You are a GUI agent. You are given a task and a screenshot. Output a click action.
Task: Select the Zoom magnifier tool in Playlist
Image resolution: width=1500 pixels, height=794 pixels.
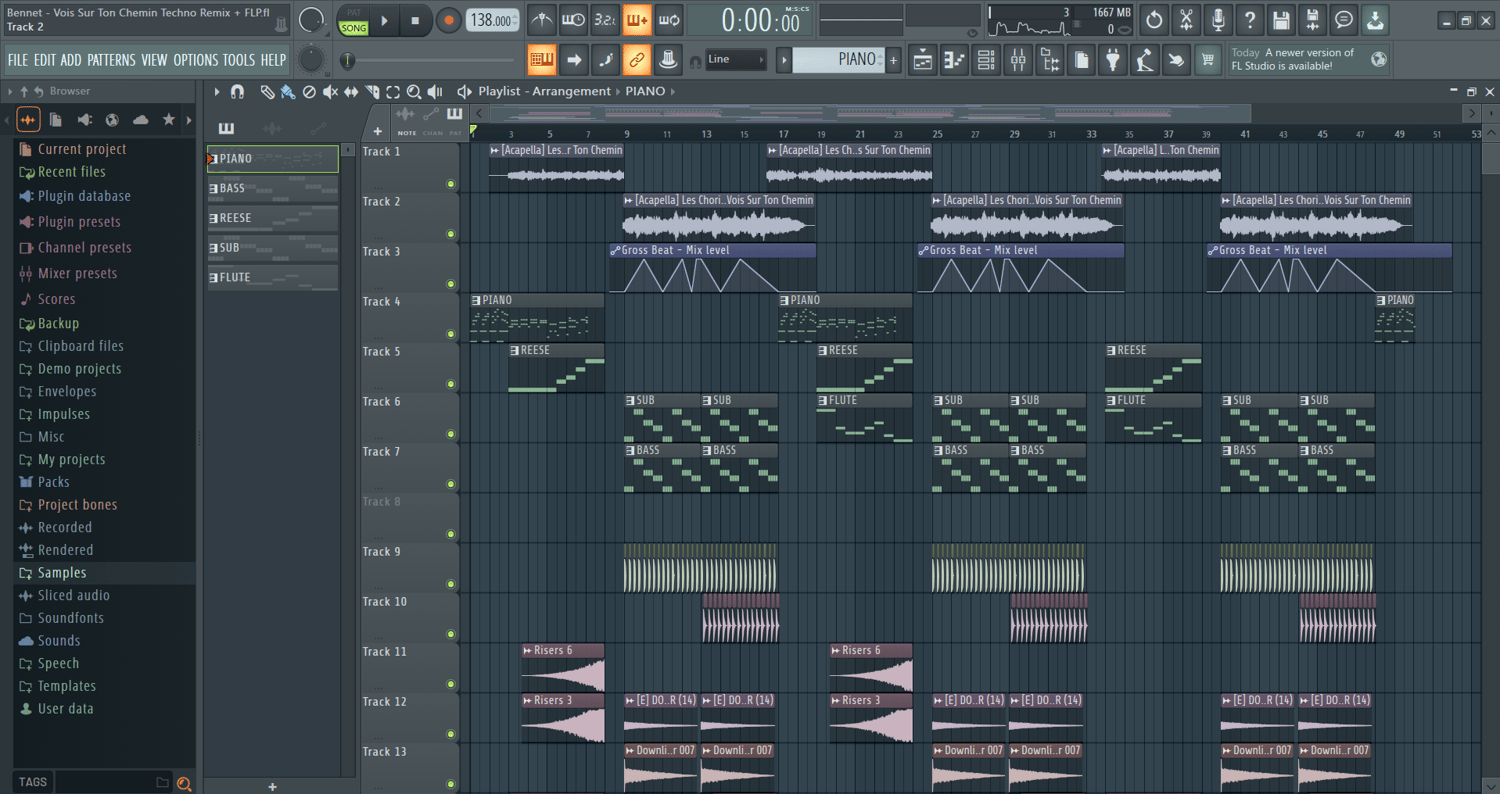pos(414,92)
